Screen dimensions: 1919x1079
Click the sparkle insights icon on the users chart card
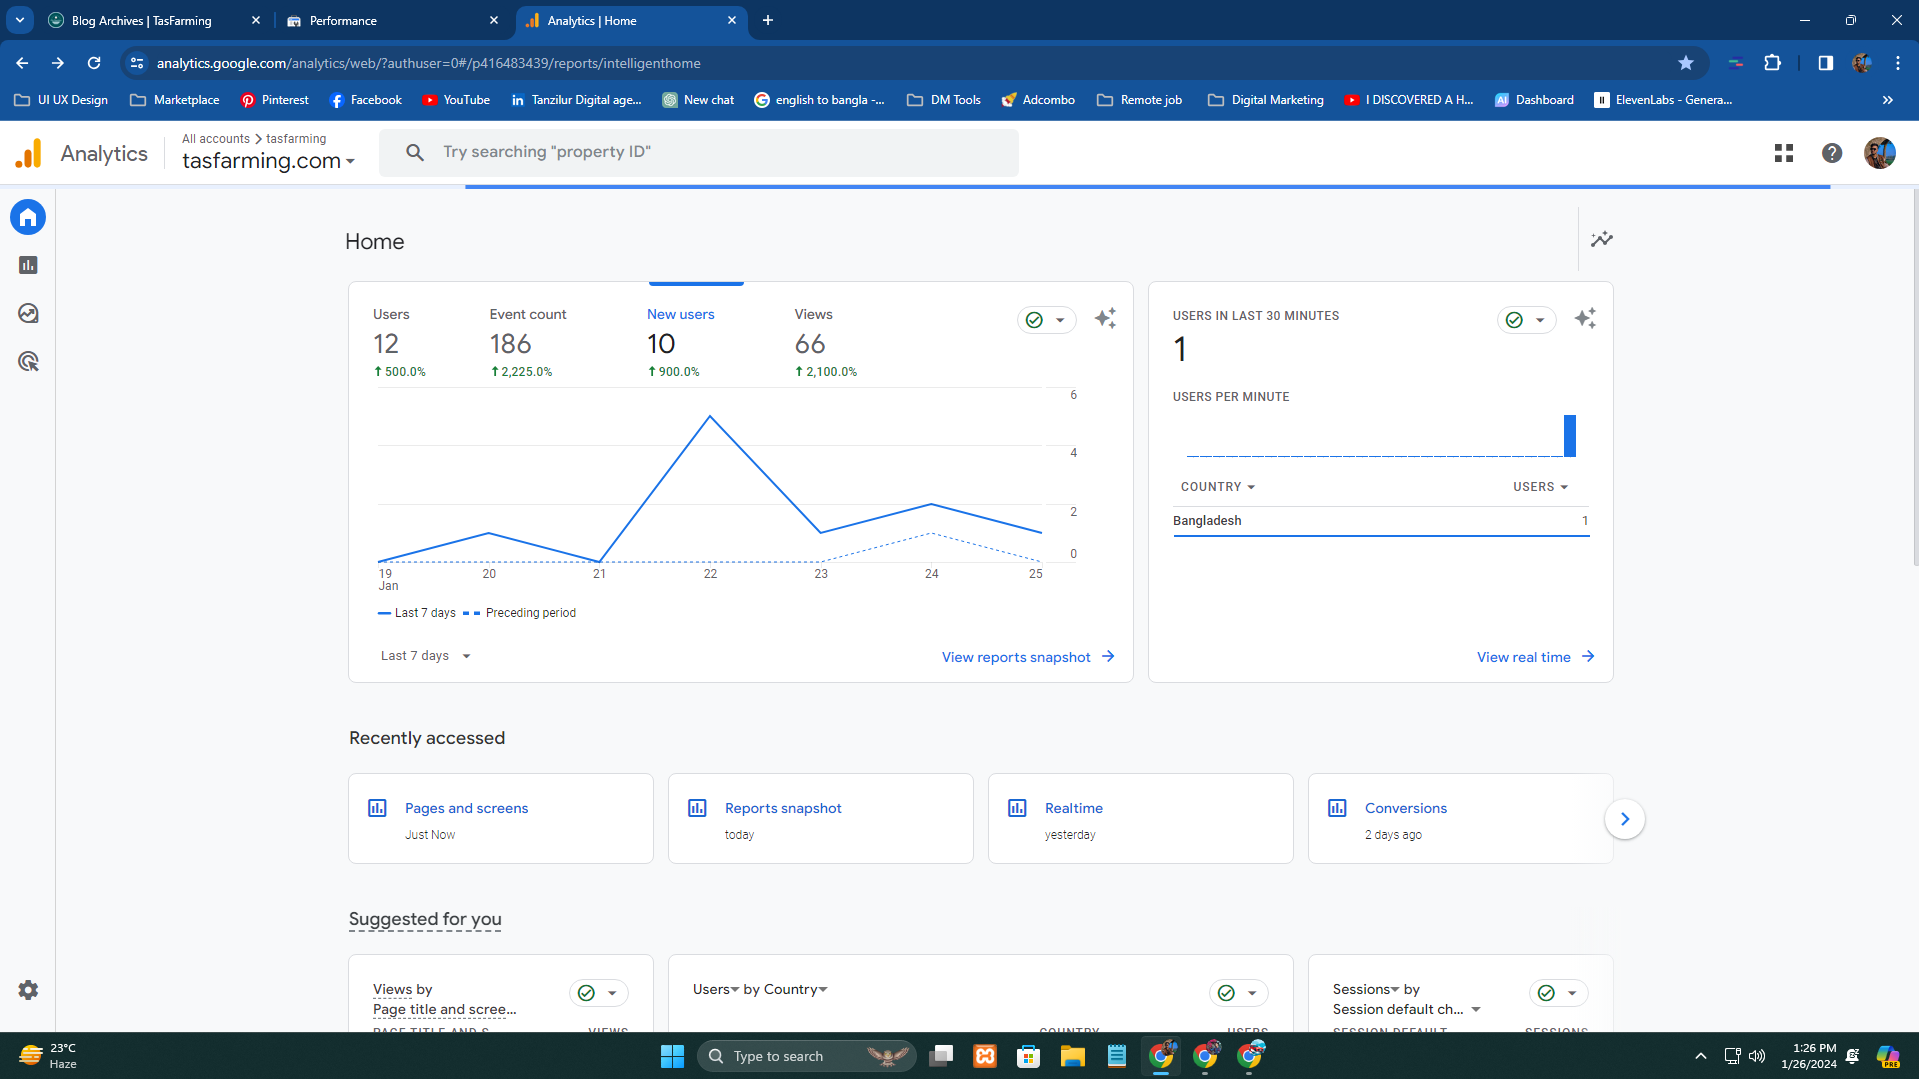click(x=1105, y=319)
